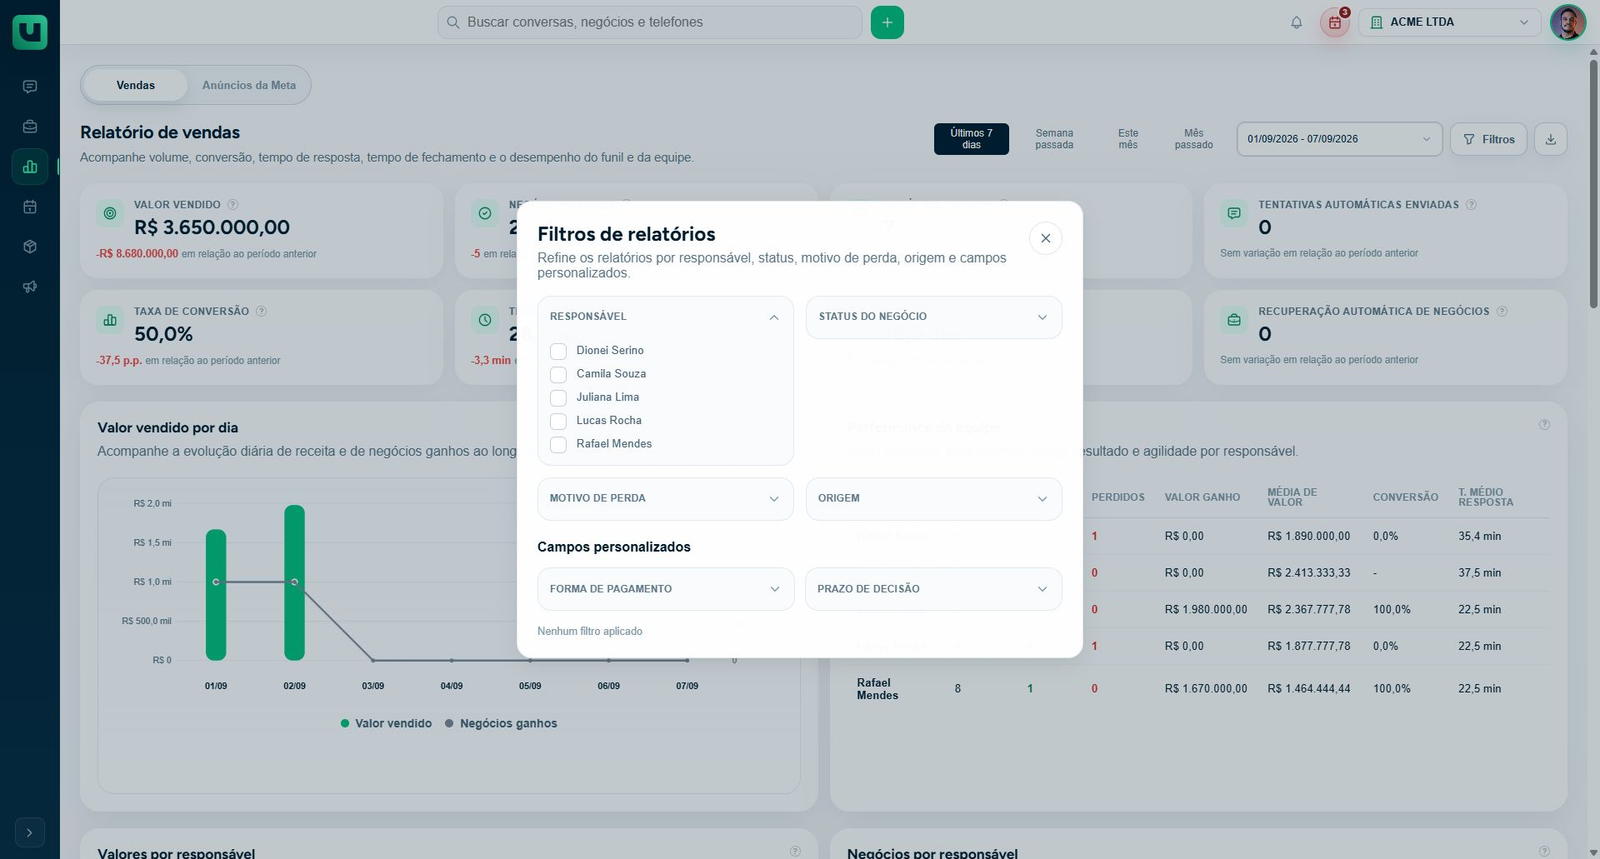Expand the Origem dropdown
Screen dimensions: 1600x859
[934, 499]
